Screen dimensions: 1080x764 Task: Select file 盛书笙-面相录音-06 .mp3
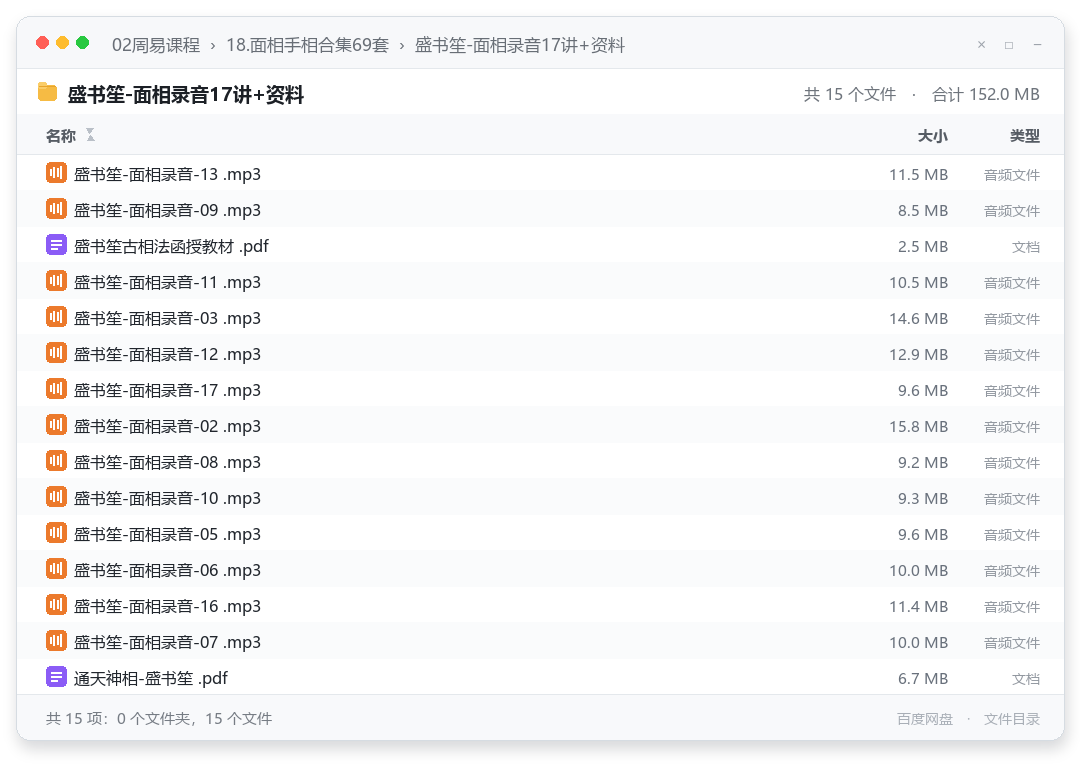541,570
